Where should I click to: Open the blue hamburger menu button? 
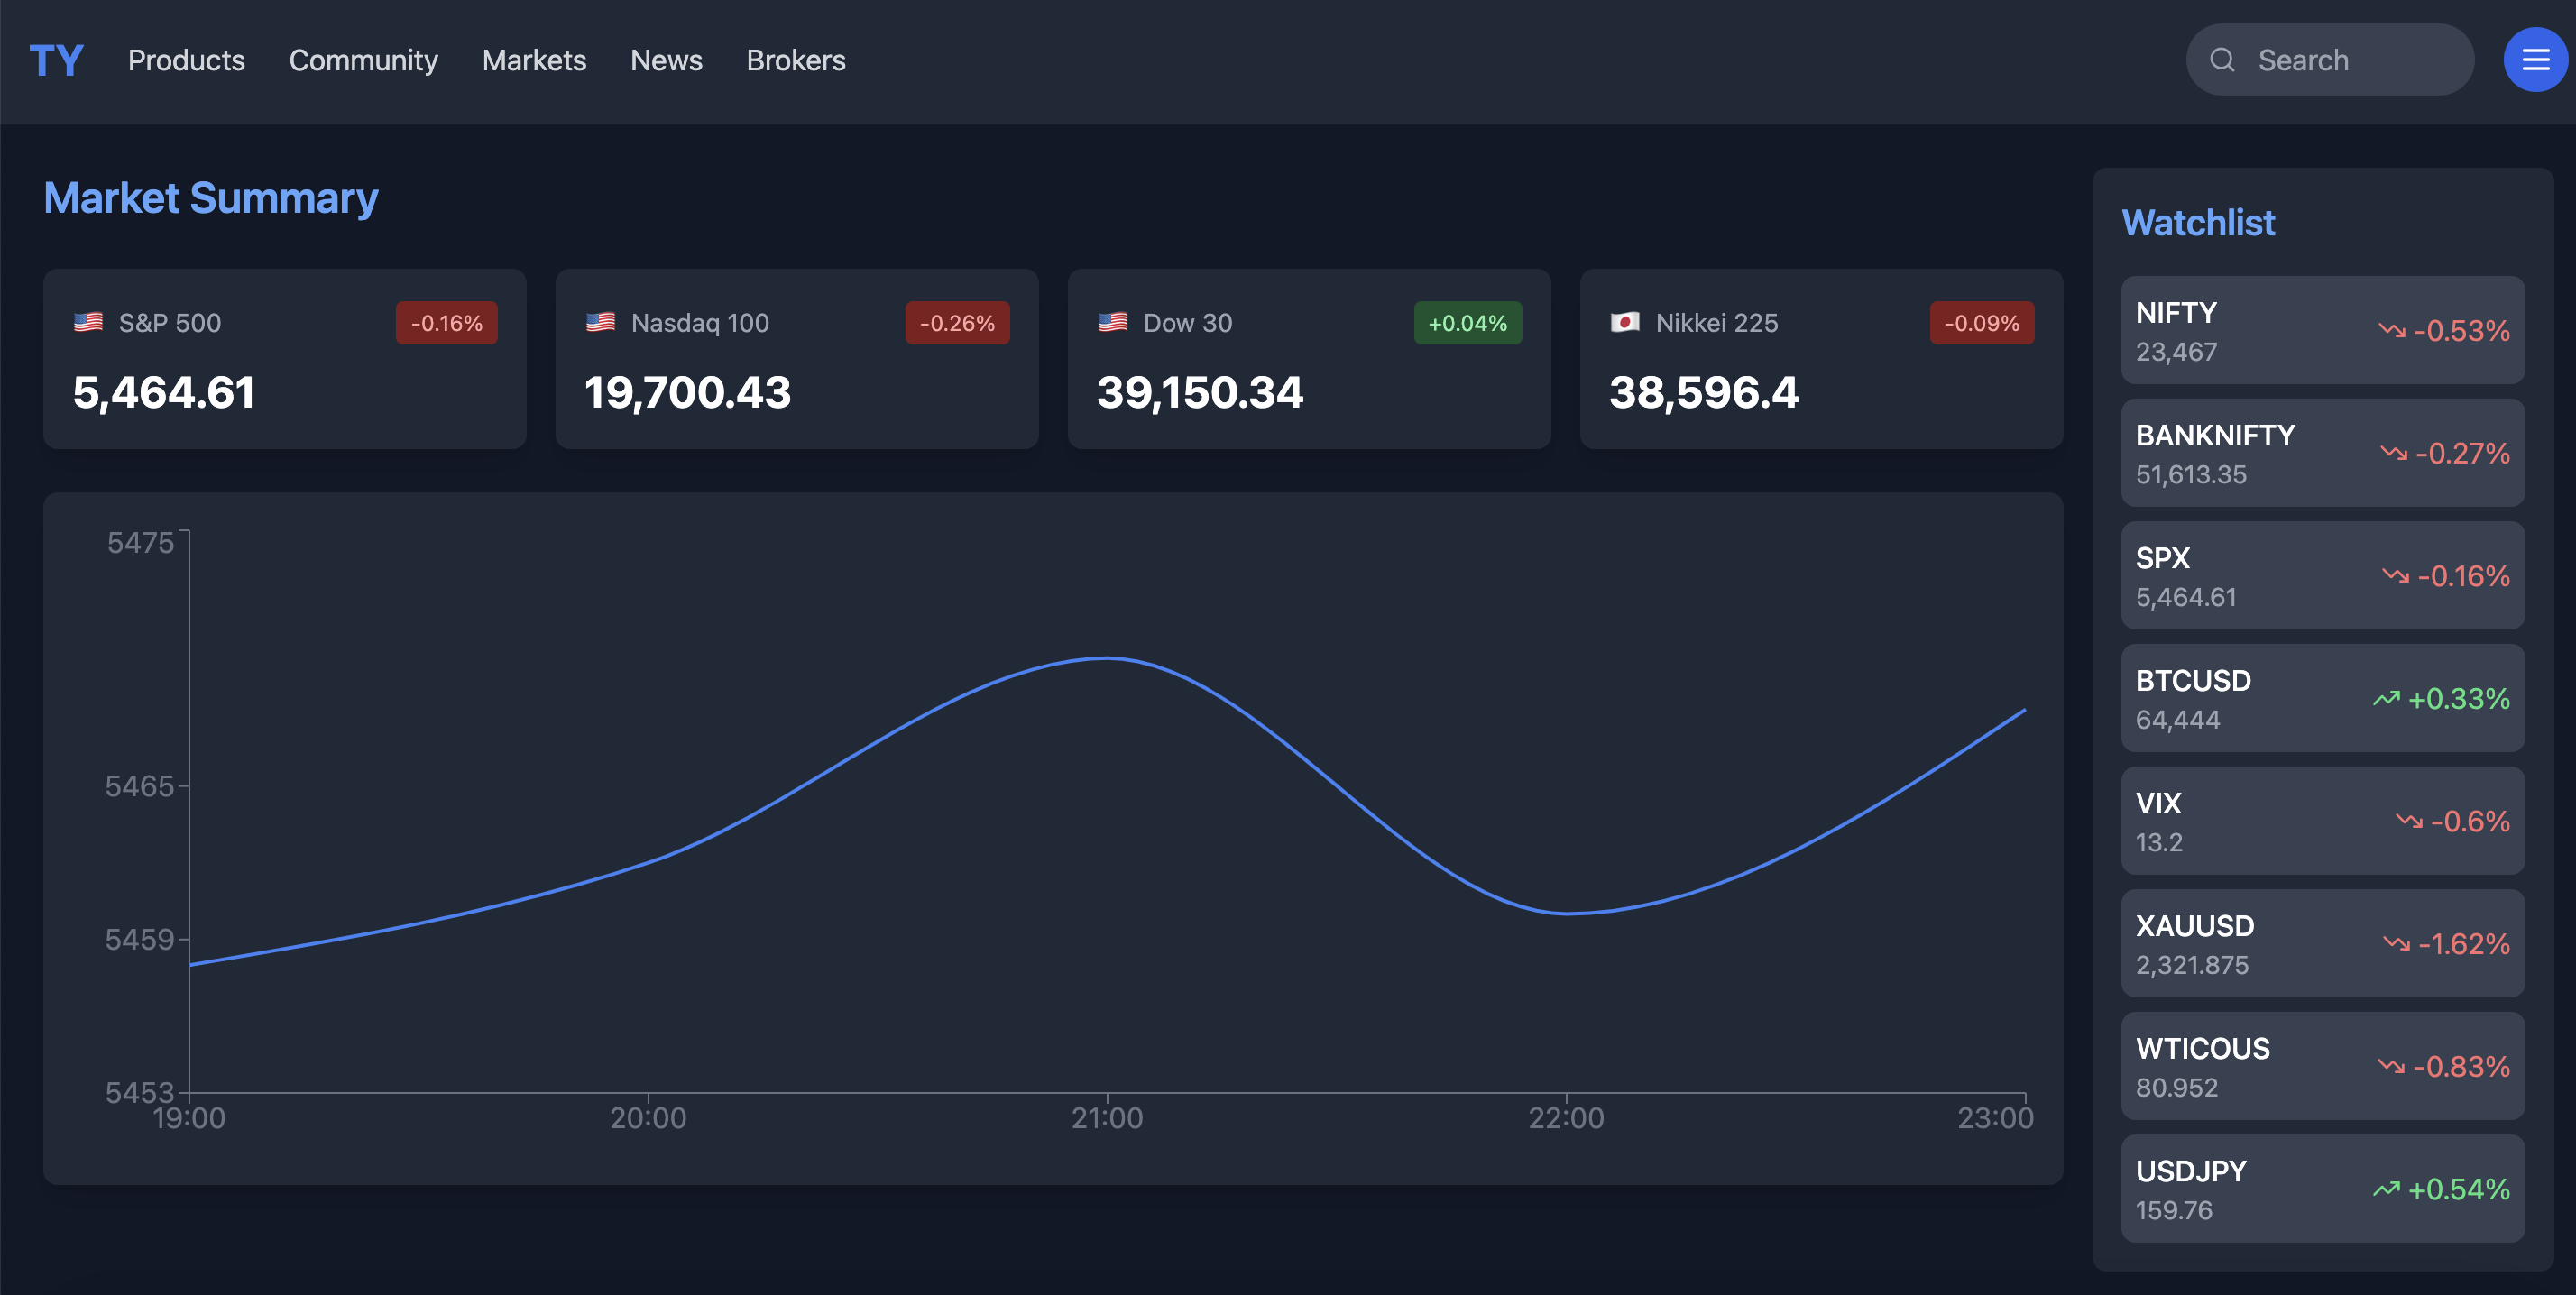2536,60
